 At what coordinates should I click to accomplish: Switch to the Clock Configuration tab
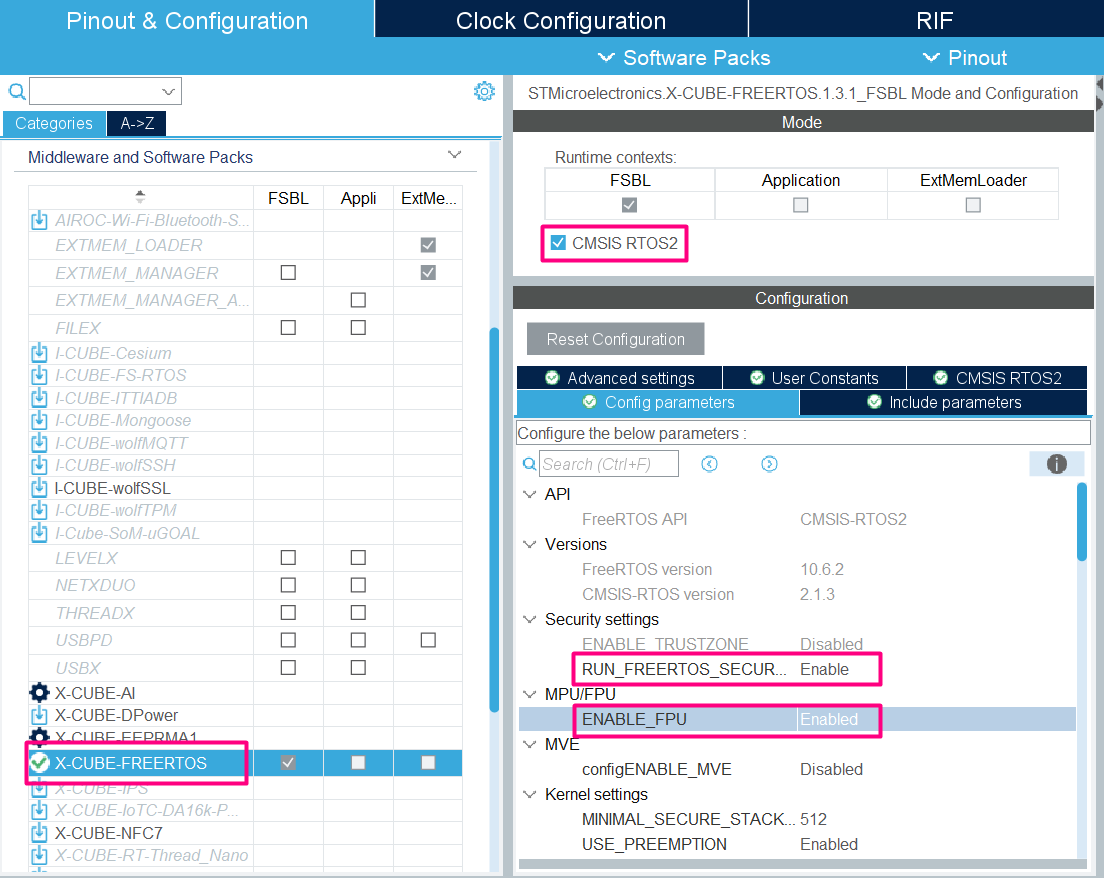(560, 19)
